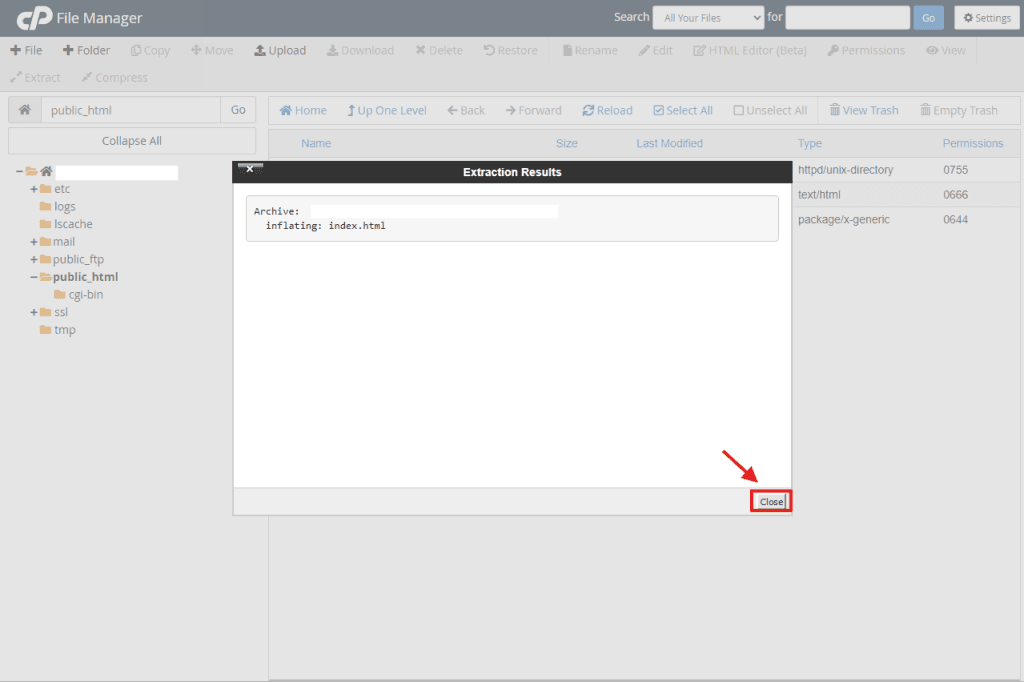Click the + File toolbar button

pyautogui.click(x=27, y=50)
